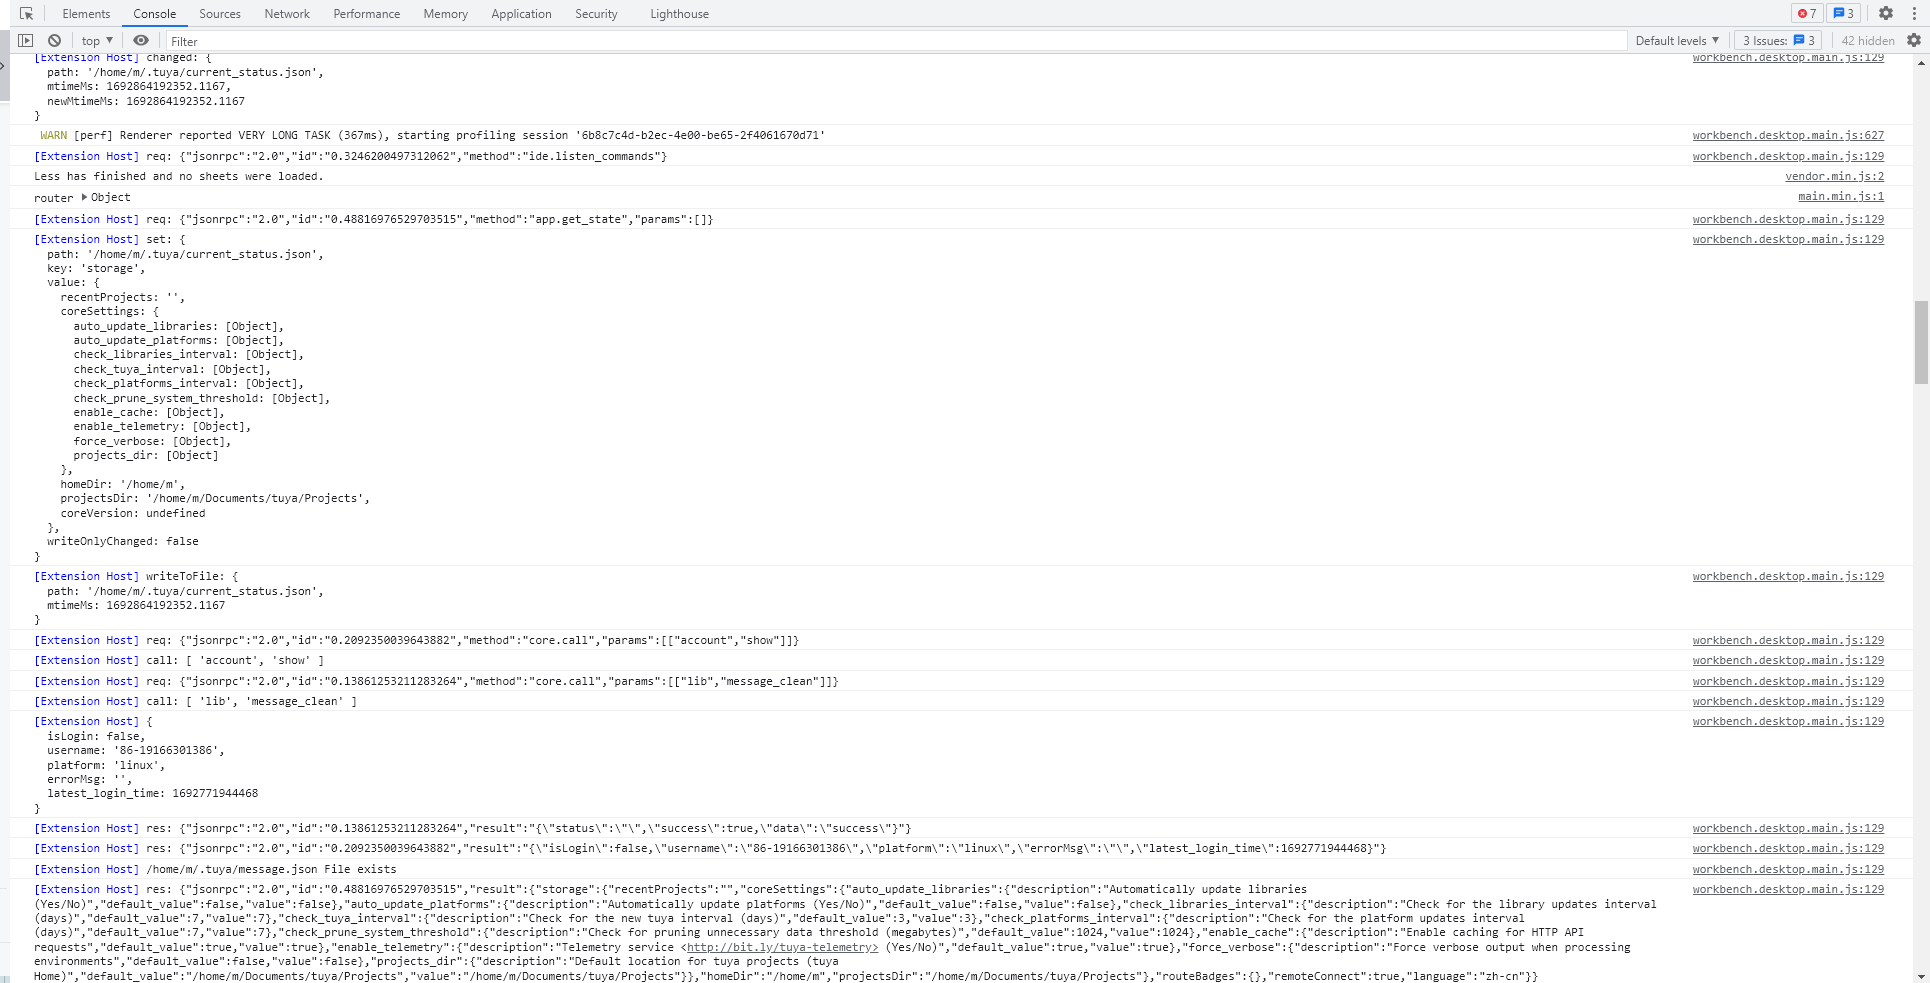
Task: Open the vendor.min.js:2 source link
Action: 1834,177
